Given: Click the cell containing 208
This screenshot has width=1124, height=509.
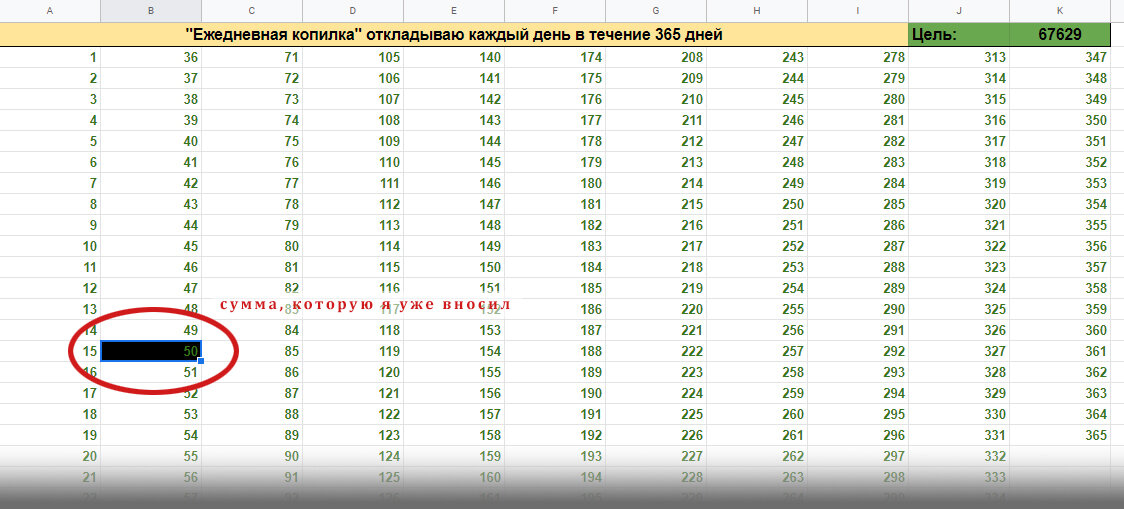Looking at the screenshot, I should (x=656, y=57).
